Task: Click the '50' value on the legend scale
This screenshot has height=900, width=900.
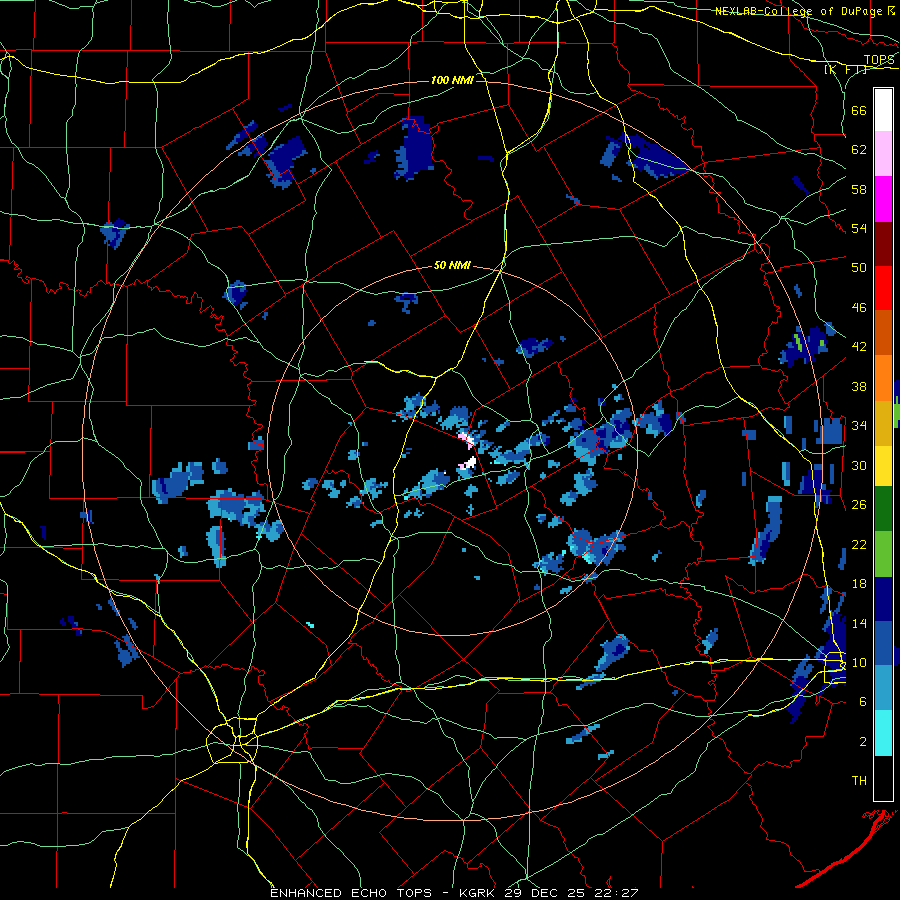Action: [x=859, y=268]
